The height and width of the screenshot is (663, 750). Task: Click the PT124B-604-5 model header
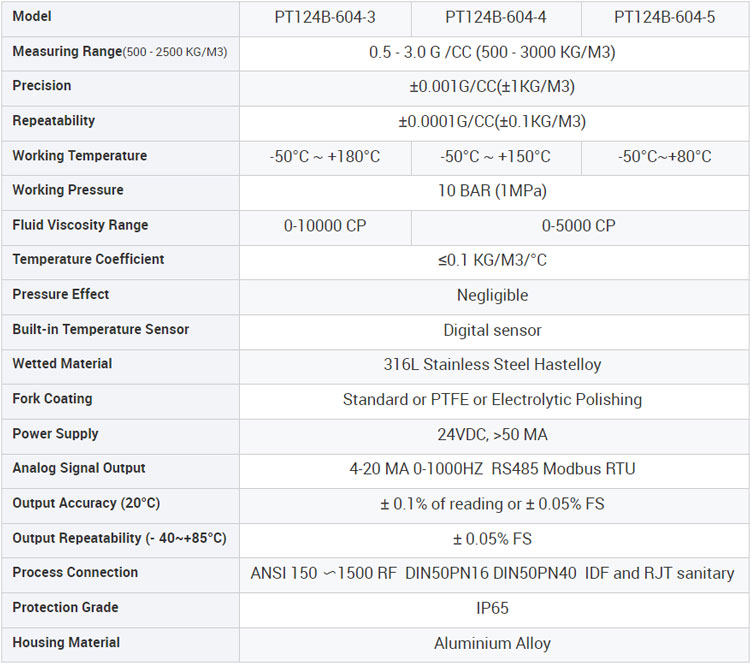(x=664, y=17)
